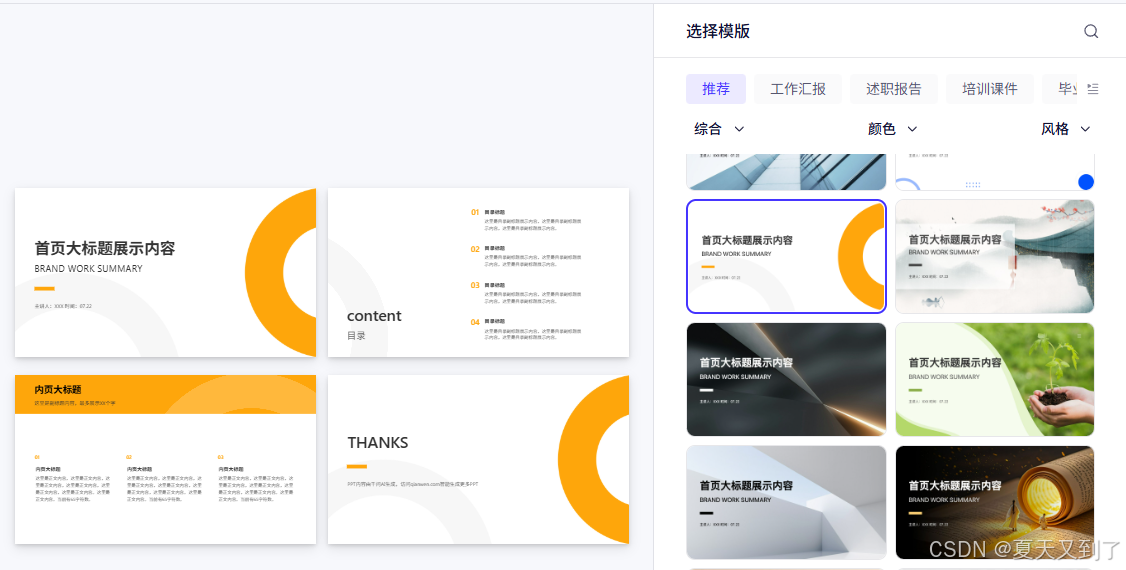
Task: Switch to 述职报告 tab
Action: [x=894, y=89]
